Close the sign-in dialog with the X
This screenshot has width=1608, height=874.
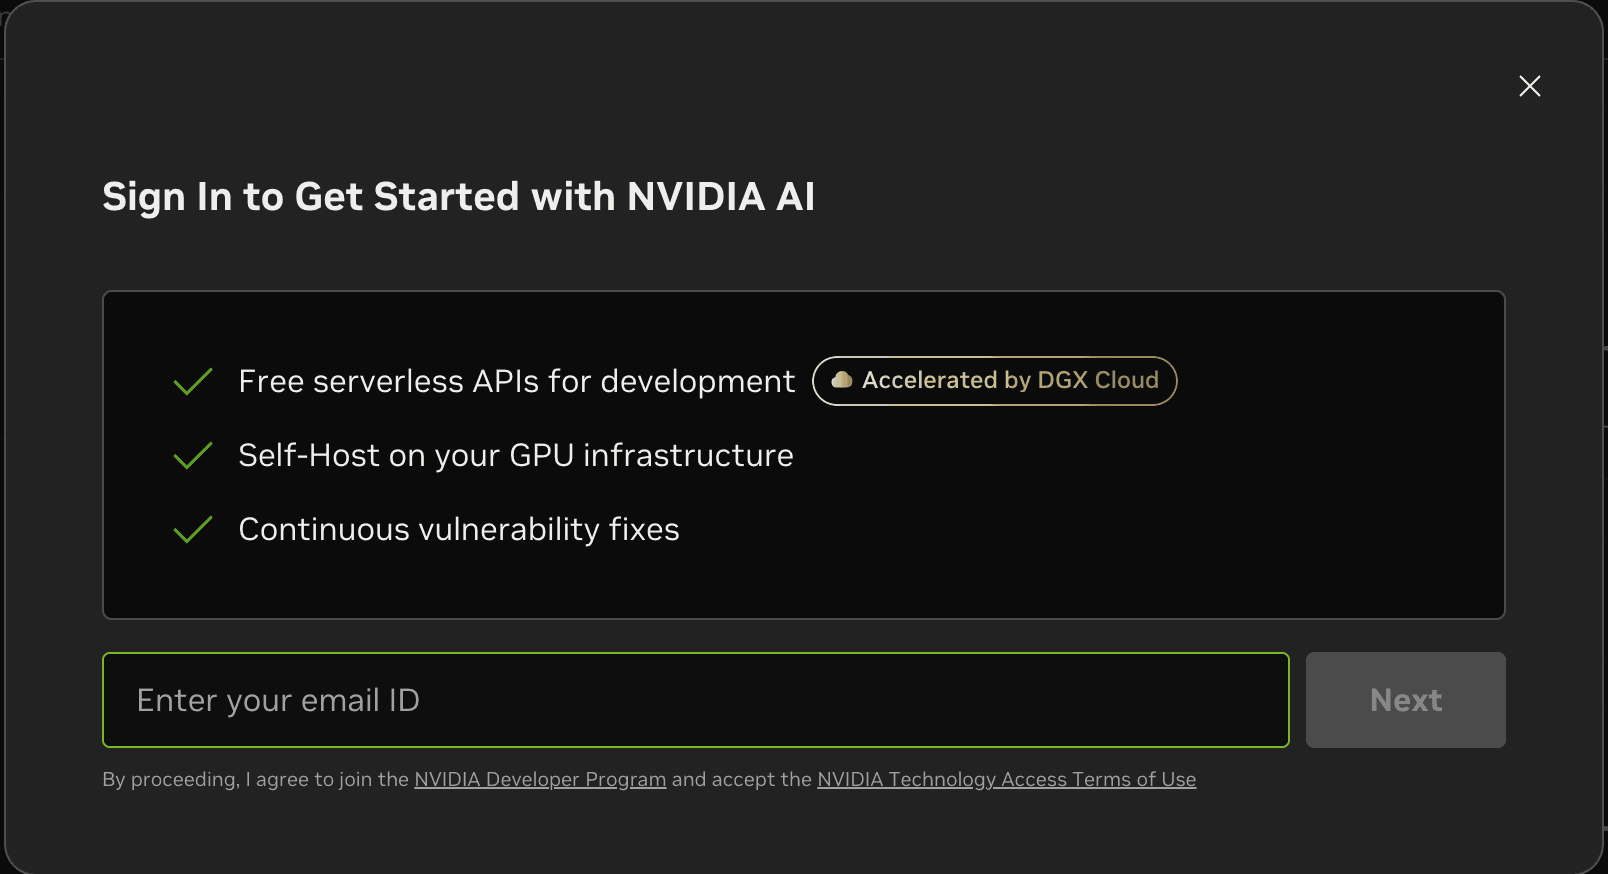1529,86
